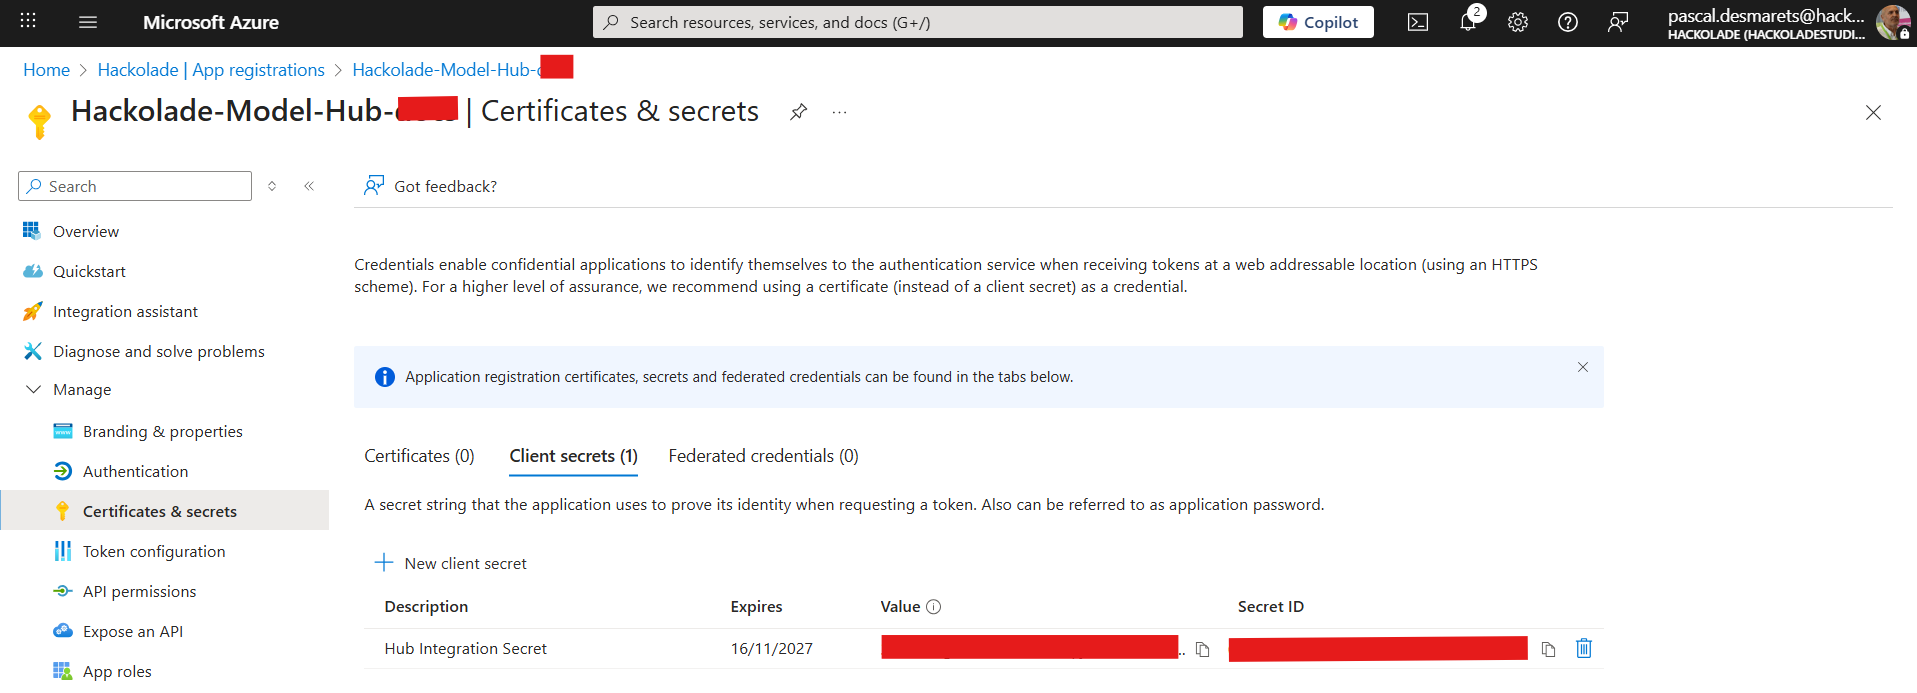Open the Federated credentials tab

click(762, 455)
